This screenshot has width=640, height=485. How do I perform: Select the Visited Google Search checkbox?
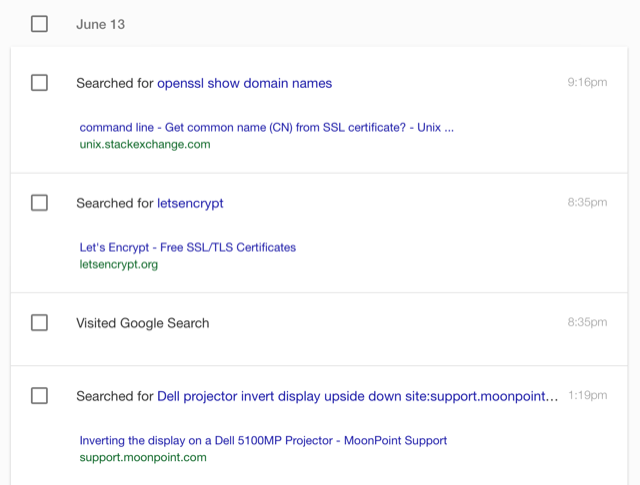tap(39, 323)
